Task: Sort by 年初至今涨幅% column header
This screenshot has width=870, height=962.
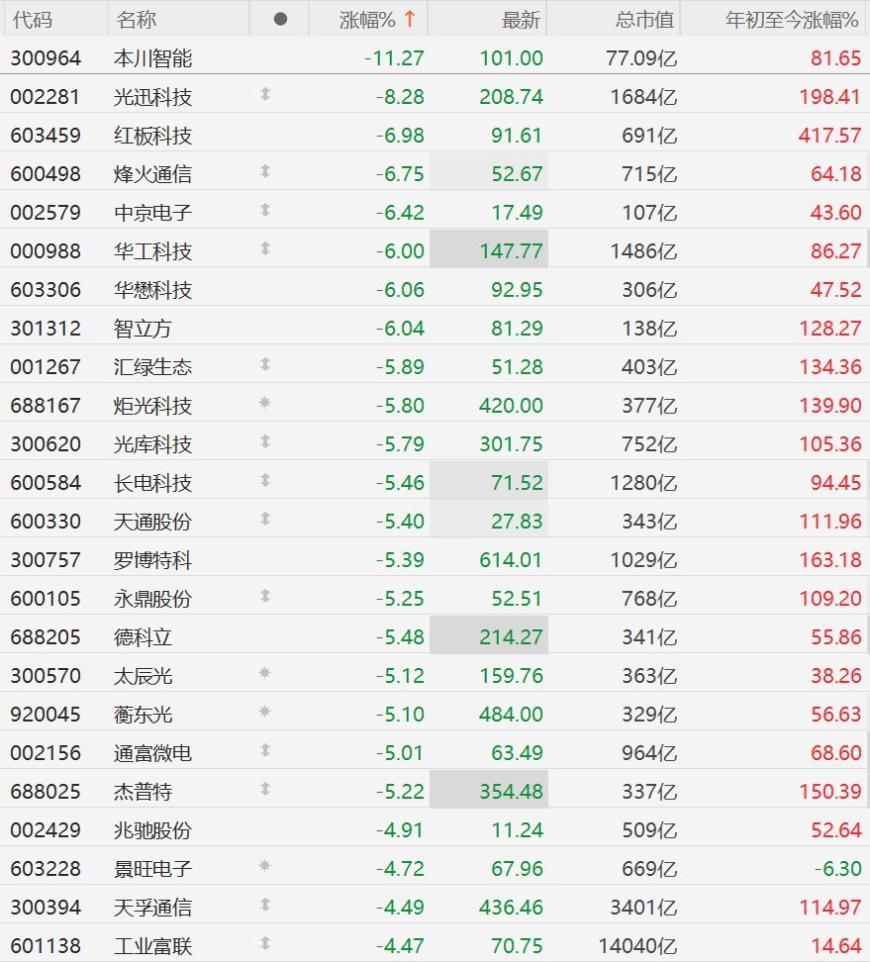Action: (791, 20)
